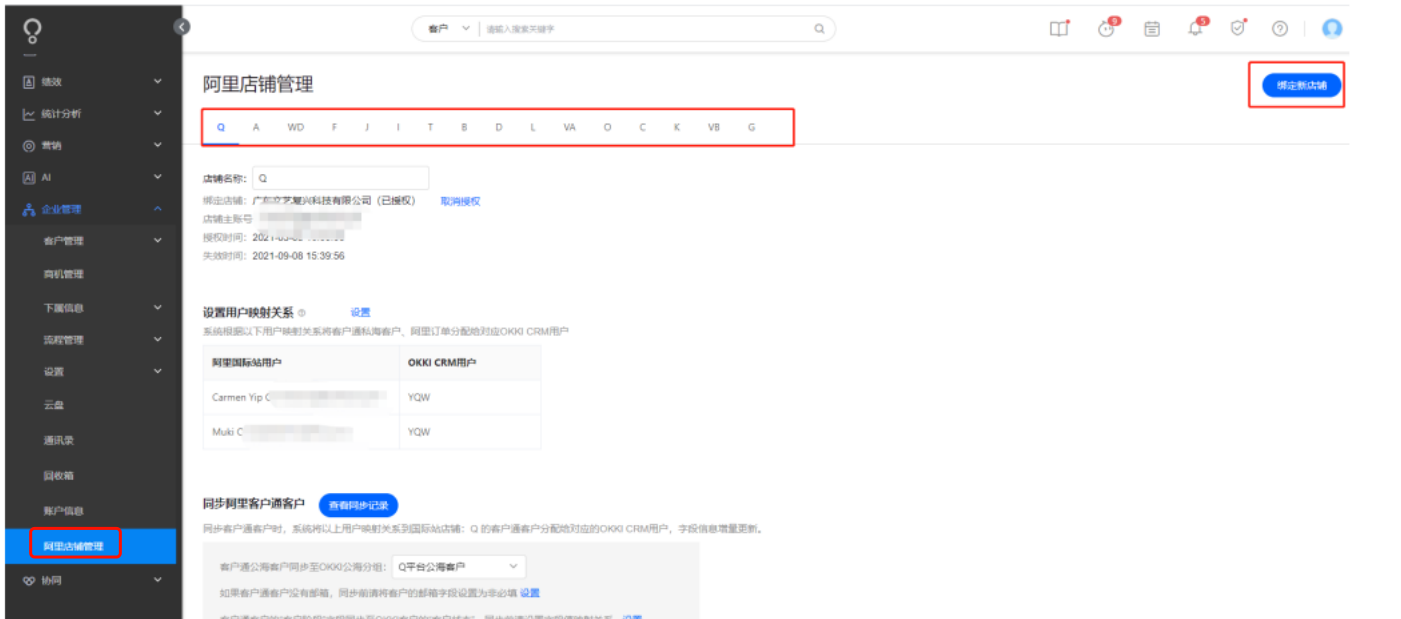
Task: Switch to the A store tab
Action: (x=256, y=127)
